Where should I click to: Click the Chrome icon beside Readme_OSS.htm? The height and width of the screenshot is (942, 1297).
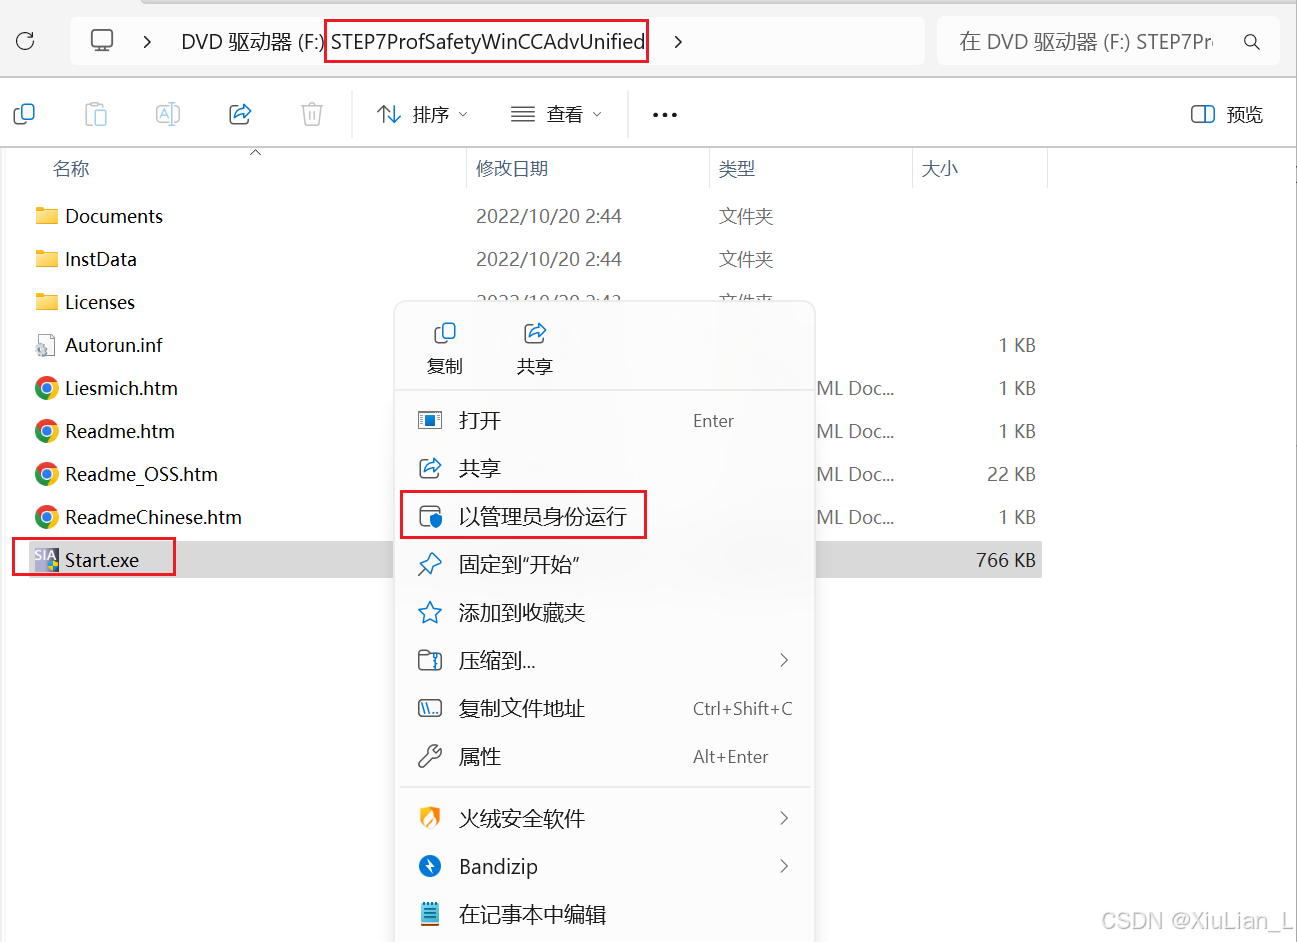46,474
